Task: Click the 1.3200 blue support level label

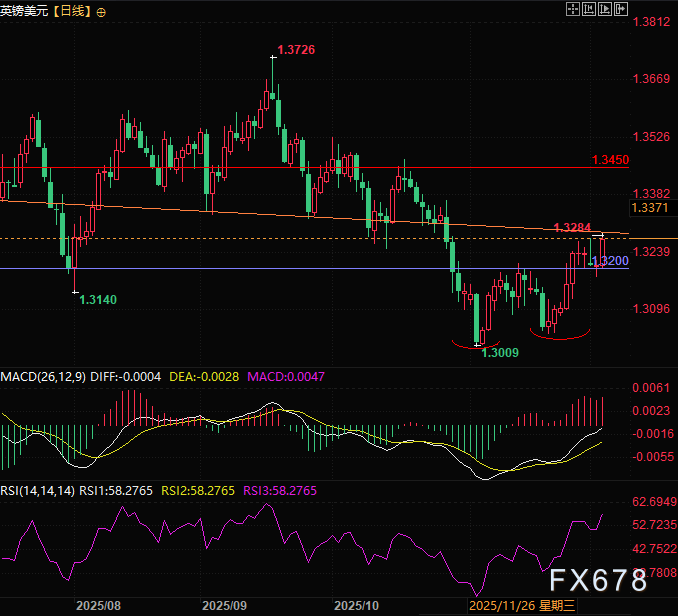Action: (615, 260)
